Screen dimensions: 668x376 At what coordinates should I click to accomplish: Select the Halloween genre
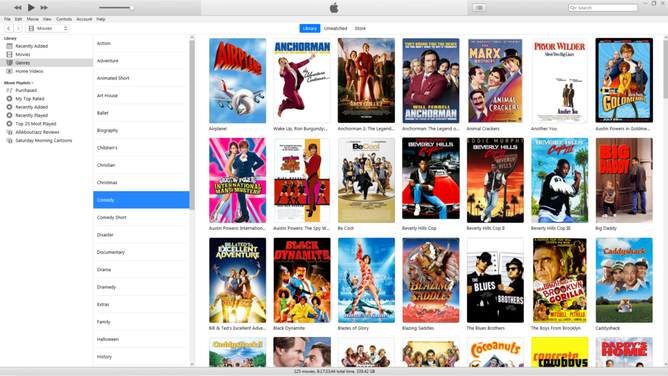point(141,339)
